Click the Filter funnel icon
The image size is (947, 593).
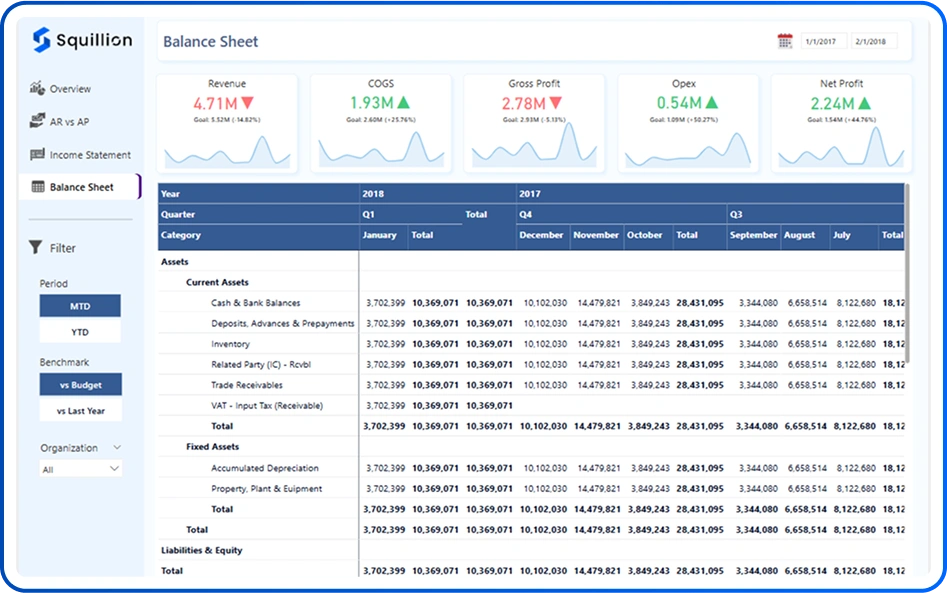pos(35,248)
